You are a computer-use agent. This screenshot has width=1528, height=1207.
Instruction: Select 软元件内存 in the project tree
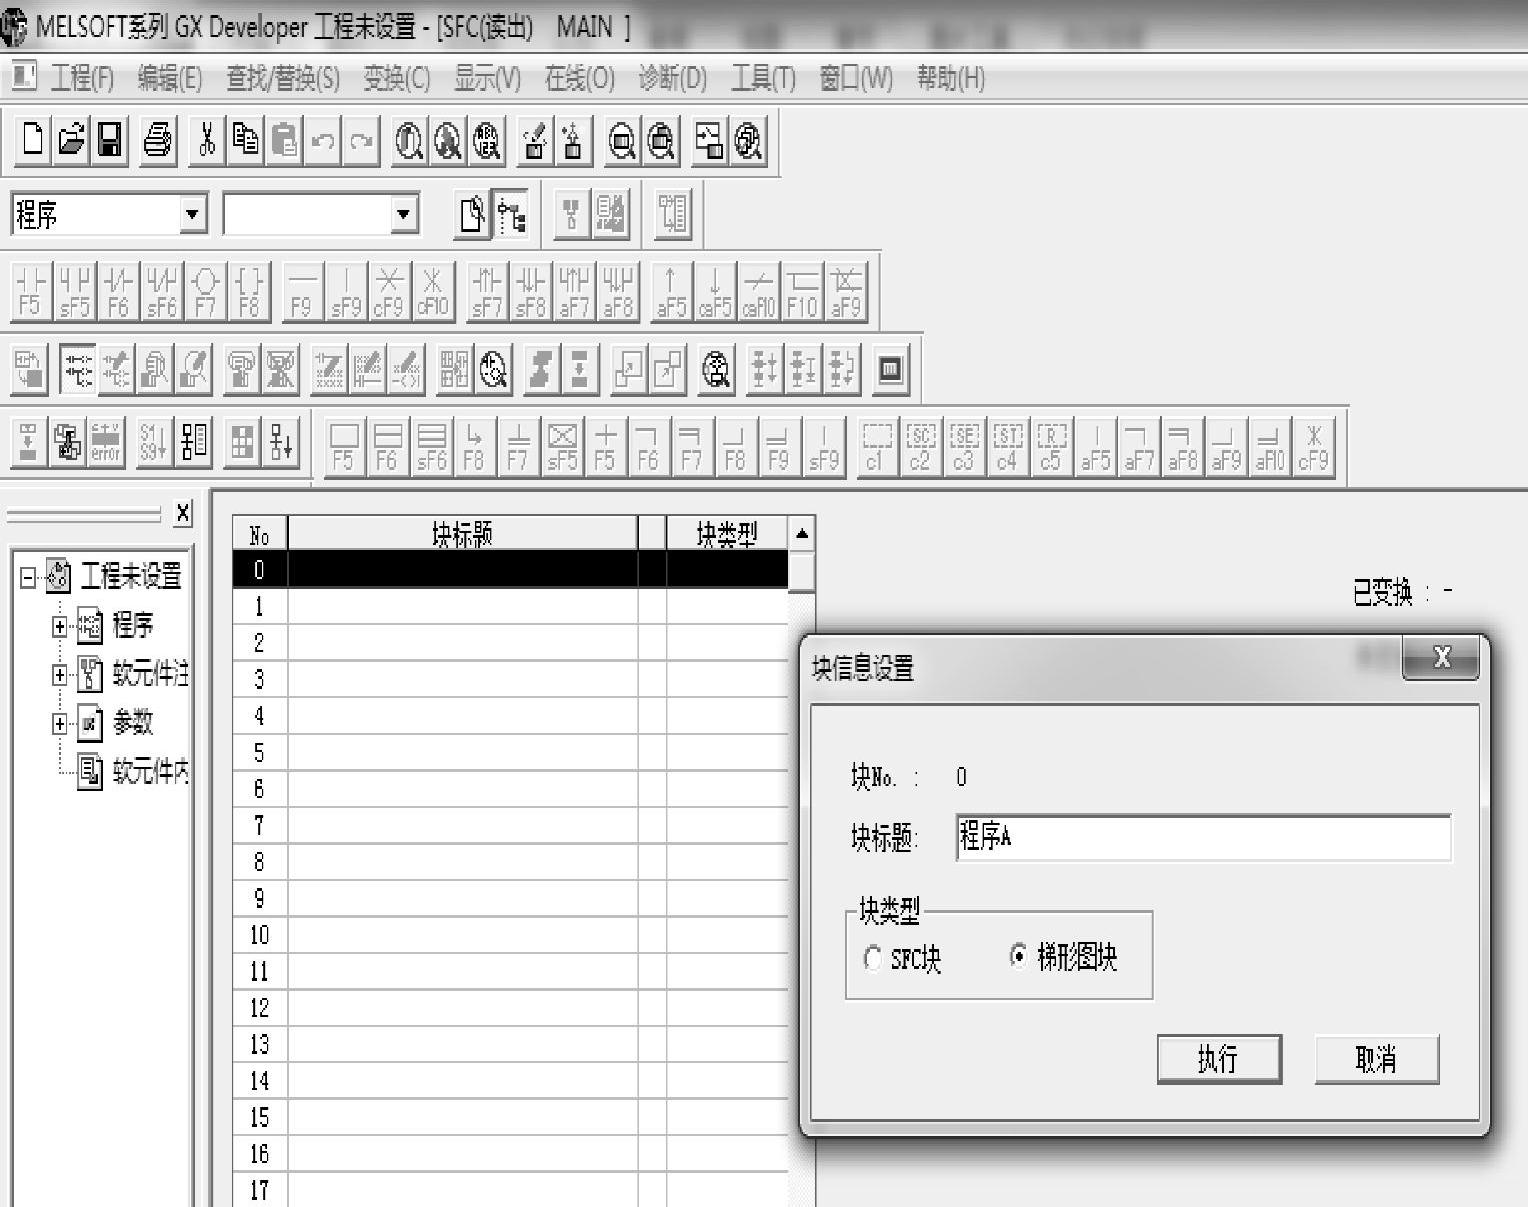[x=134, y=772]
